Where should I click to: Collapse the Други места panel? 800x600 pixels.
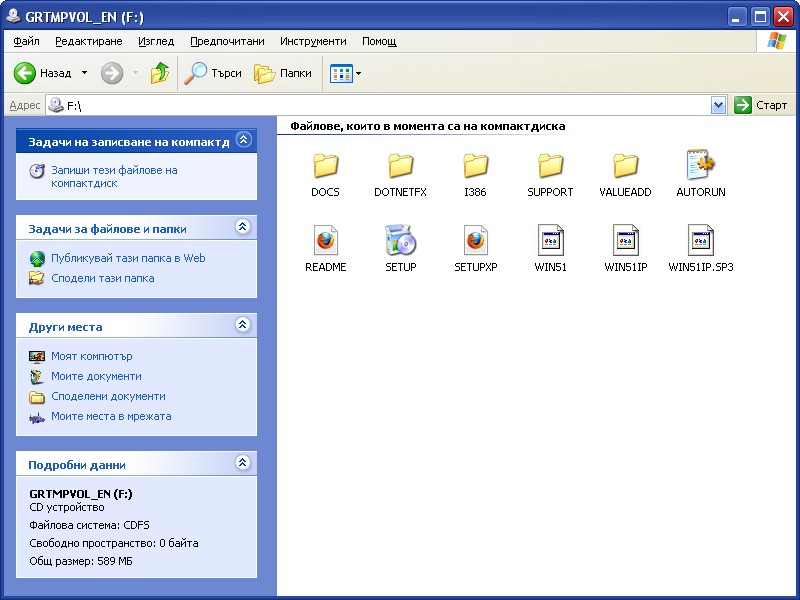pyautogui.click(x=243, y=324)
